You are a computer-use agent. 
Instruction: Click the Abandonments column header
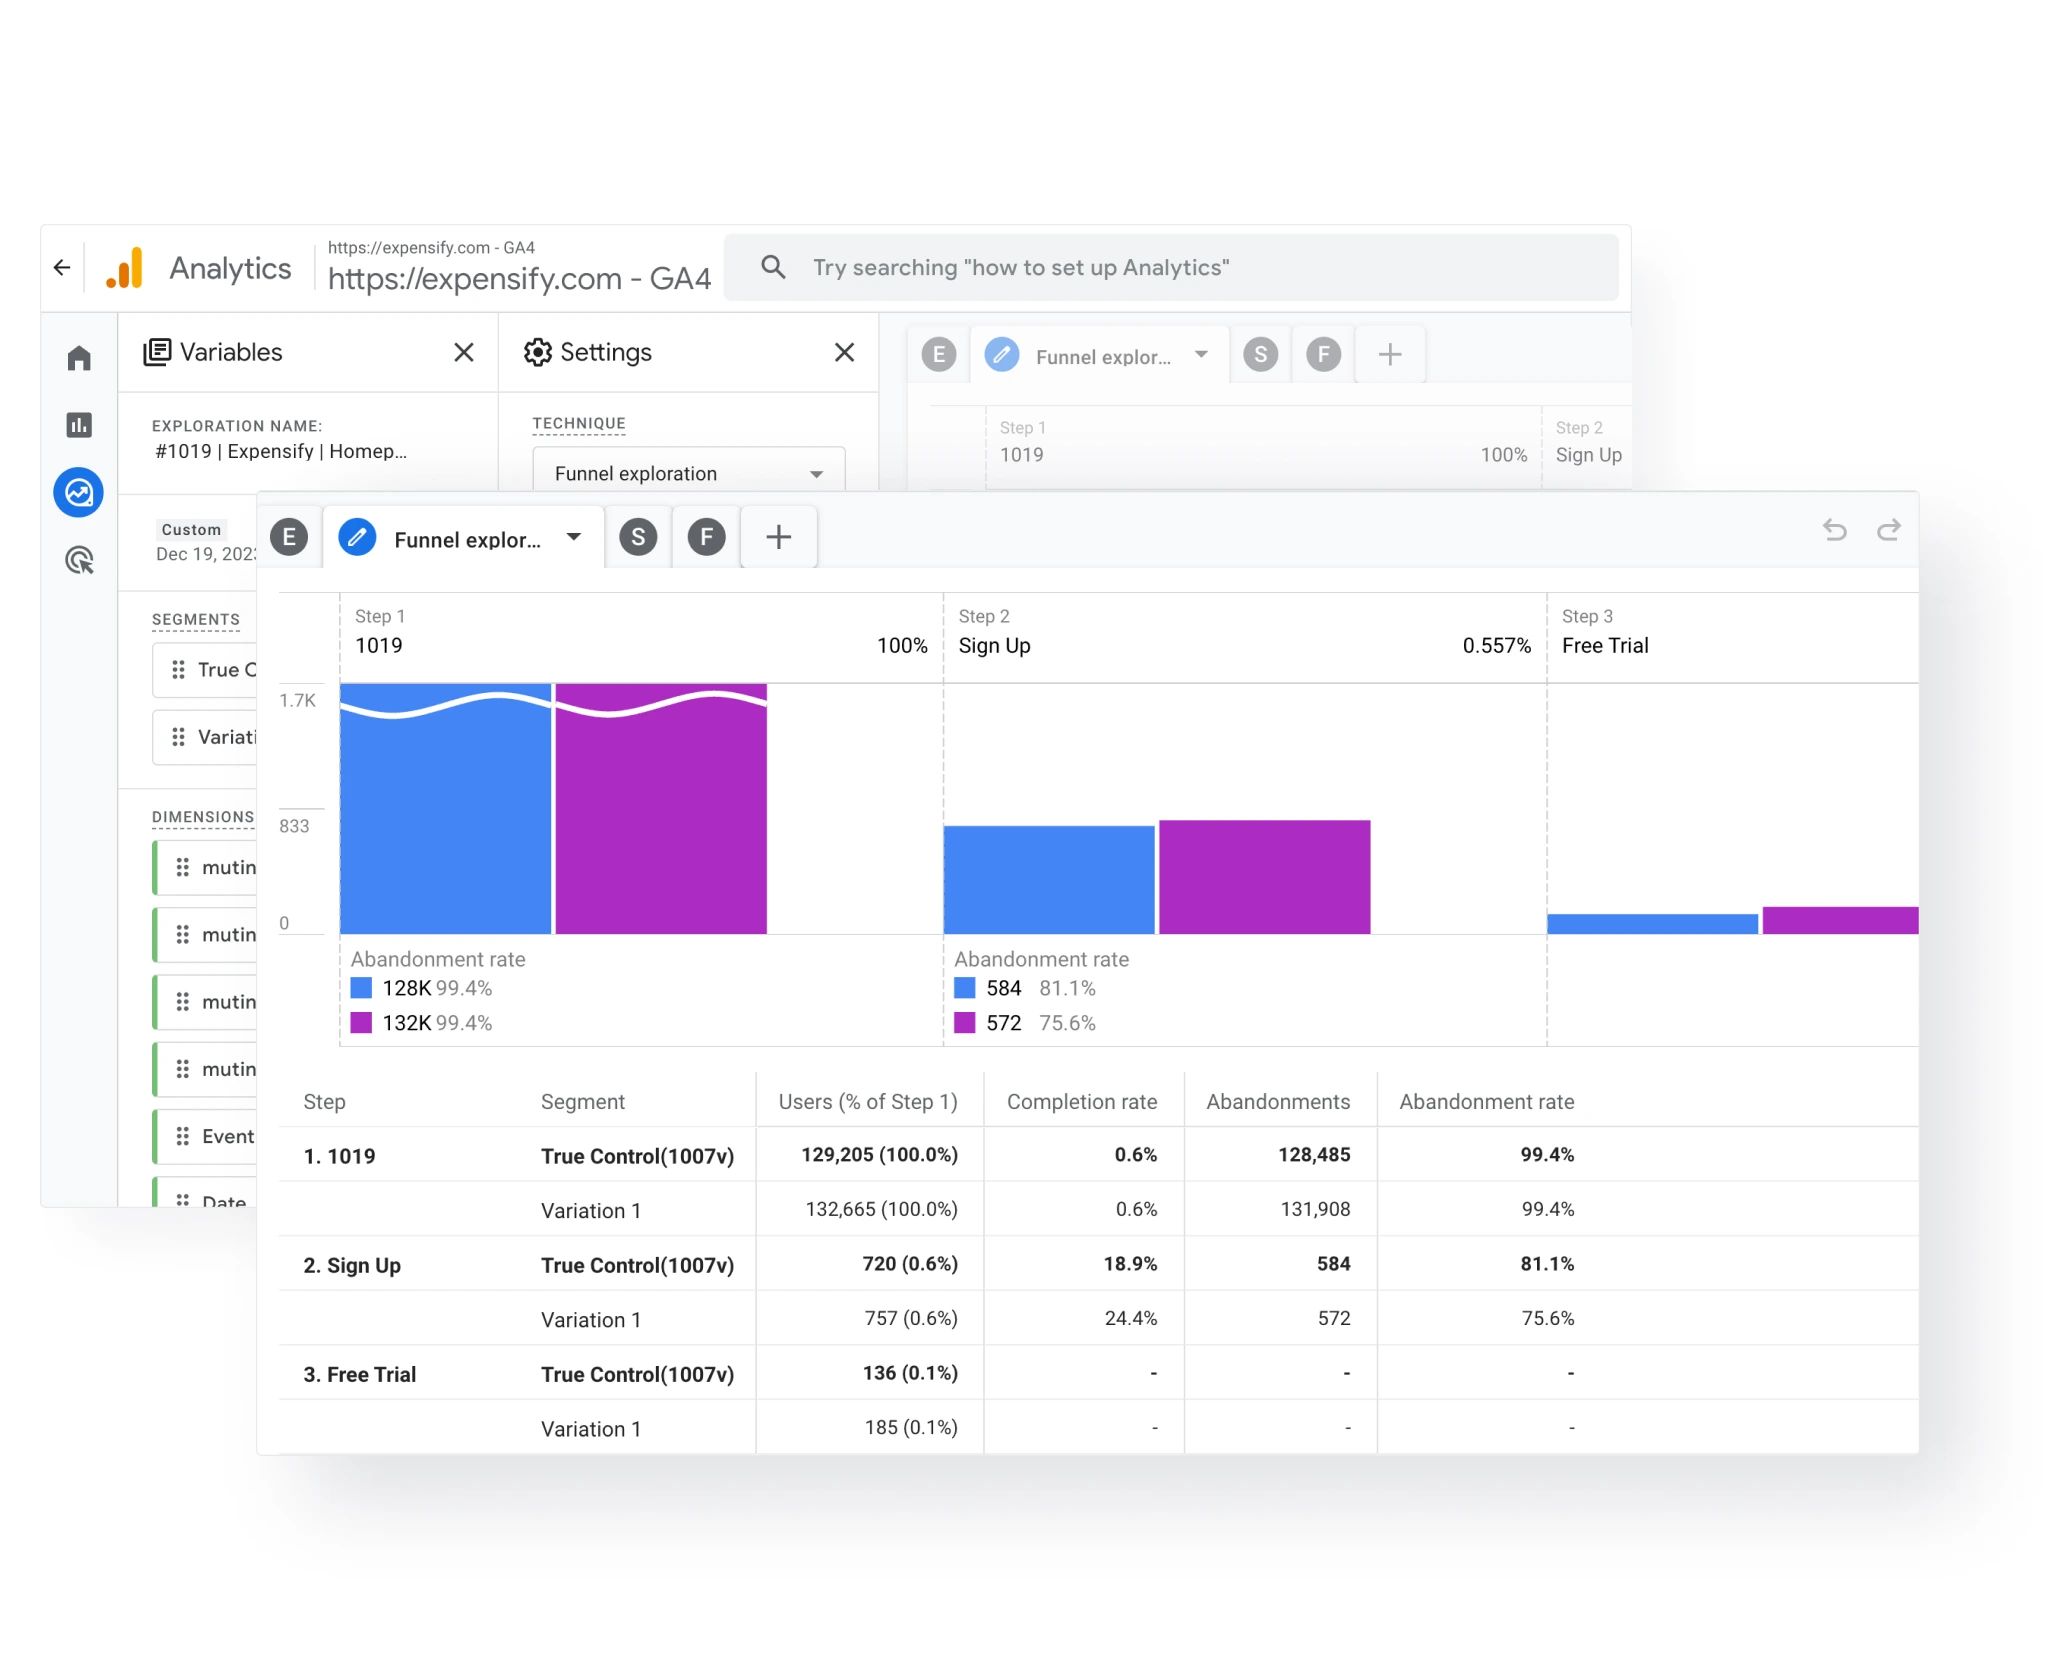1278,1101
